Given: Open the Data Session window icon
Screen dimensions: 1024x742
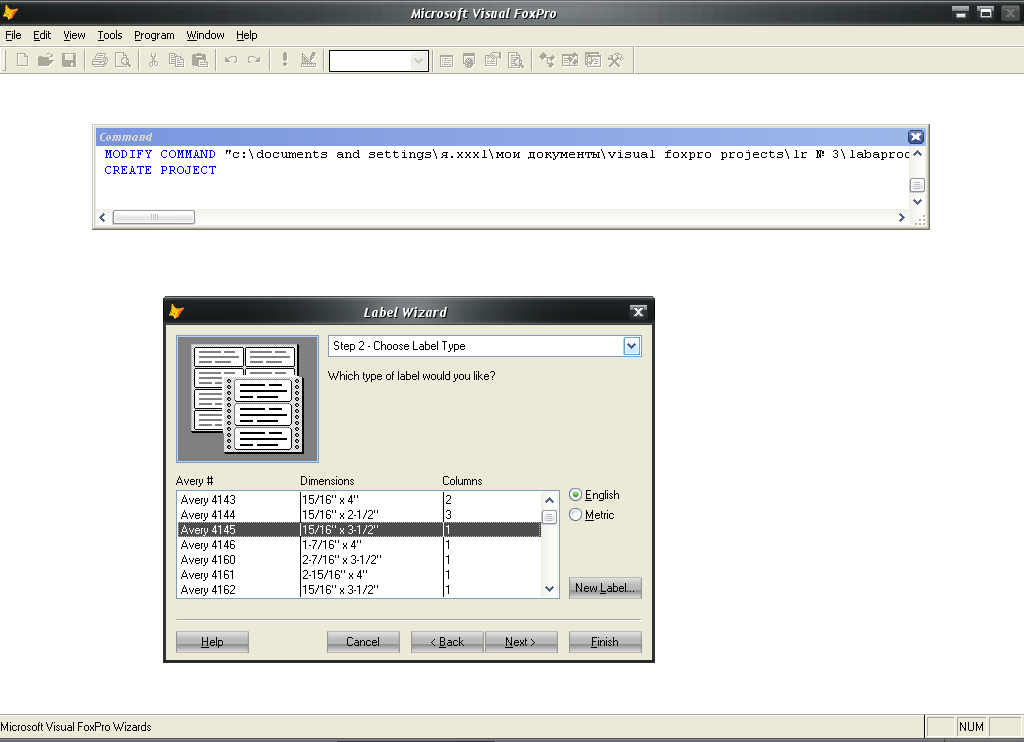Looking at the screenshot, I should point(469,61).
